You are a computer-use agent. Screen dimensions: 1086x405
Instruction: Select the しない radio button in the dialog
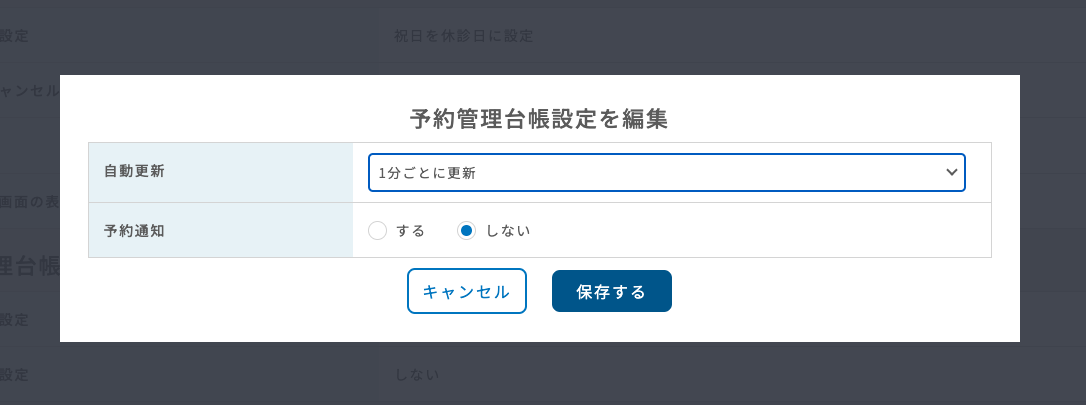coord(466,231)
